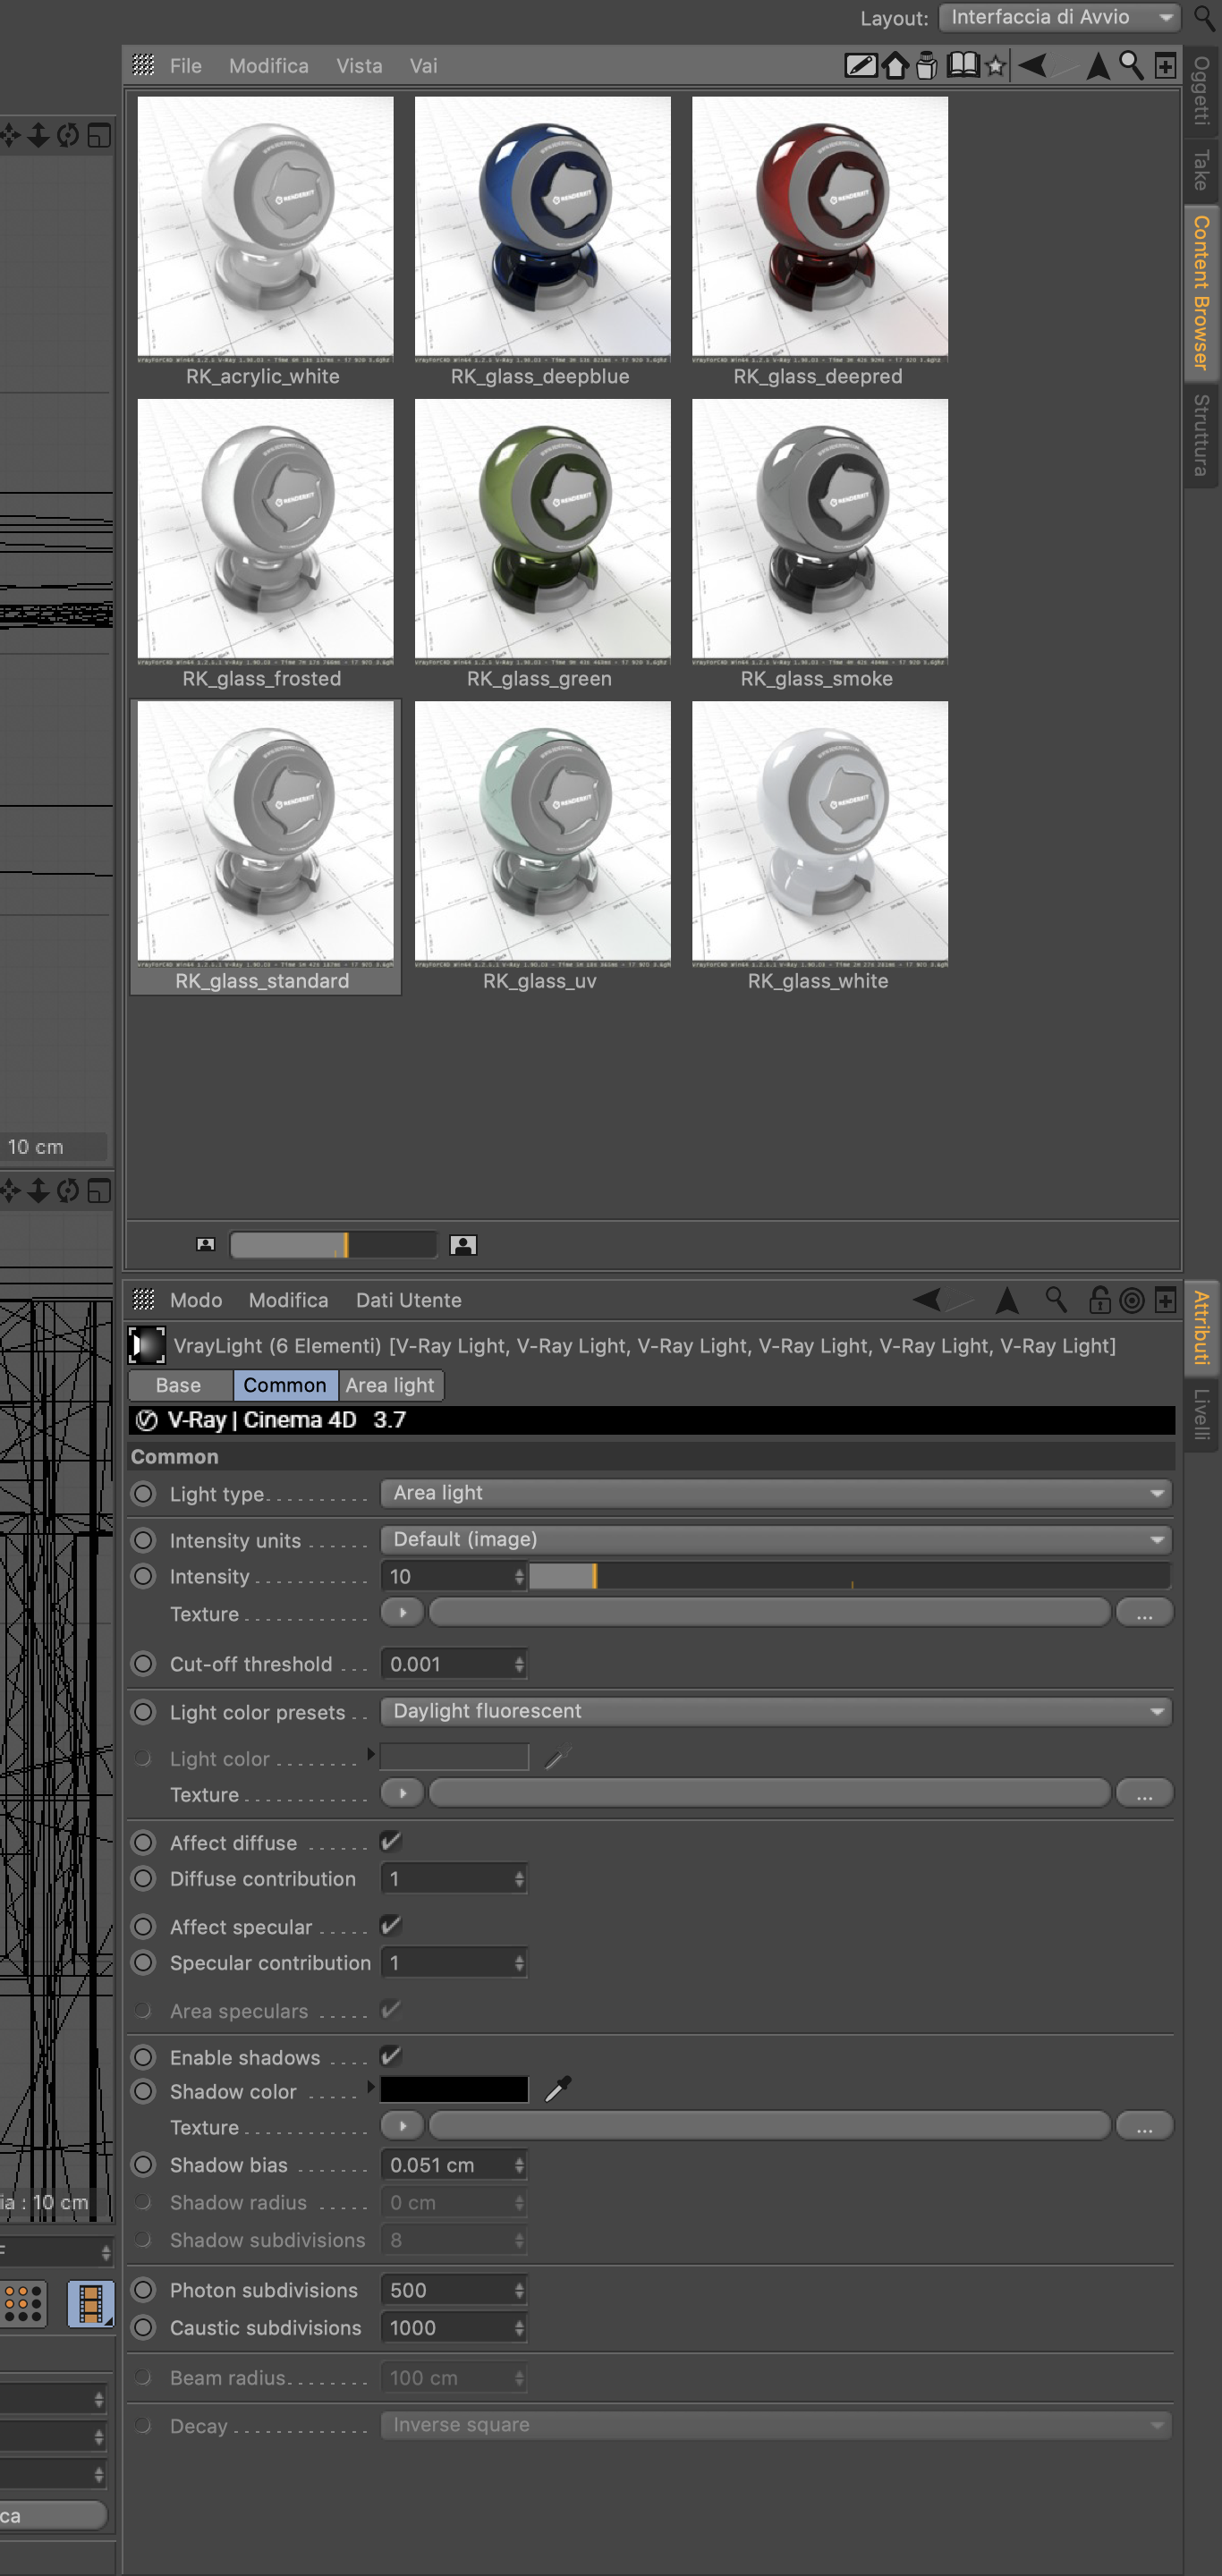
Task: Click the ink bottle presets icon
Action: pyautogui.click(x=927, y=66)
